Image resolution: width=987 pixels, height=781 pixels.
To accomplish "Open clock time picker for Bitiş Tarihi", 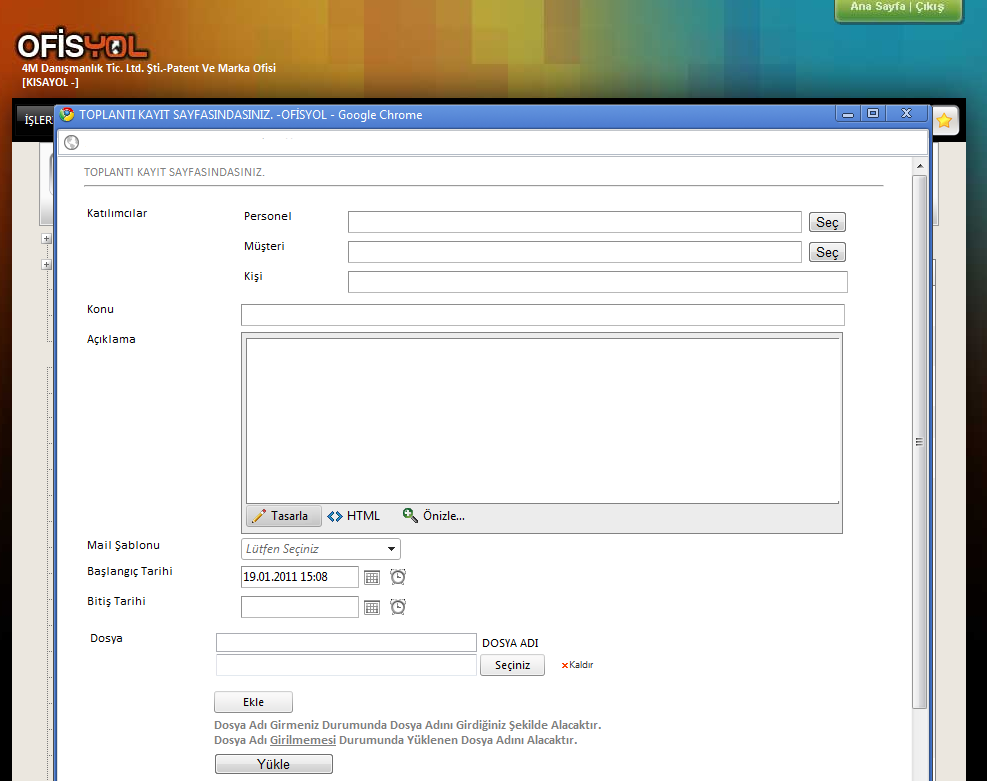I will coord(398,607).
